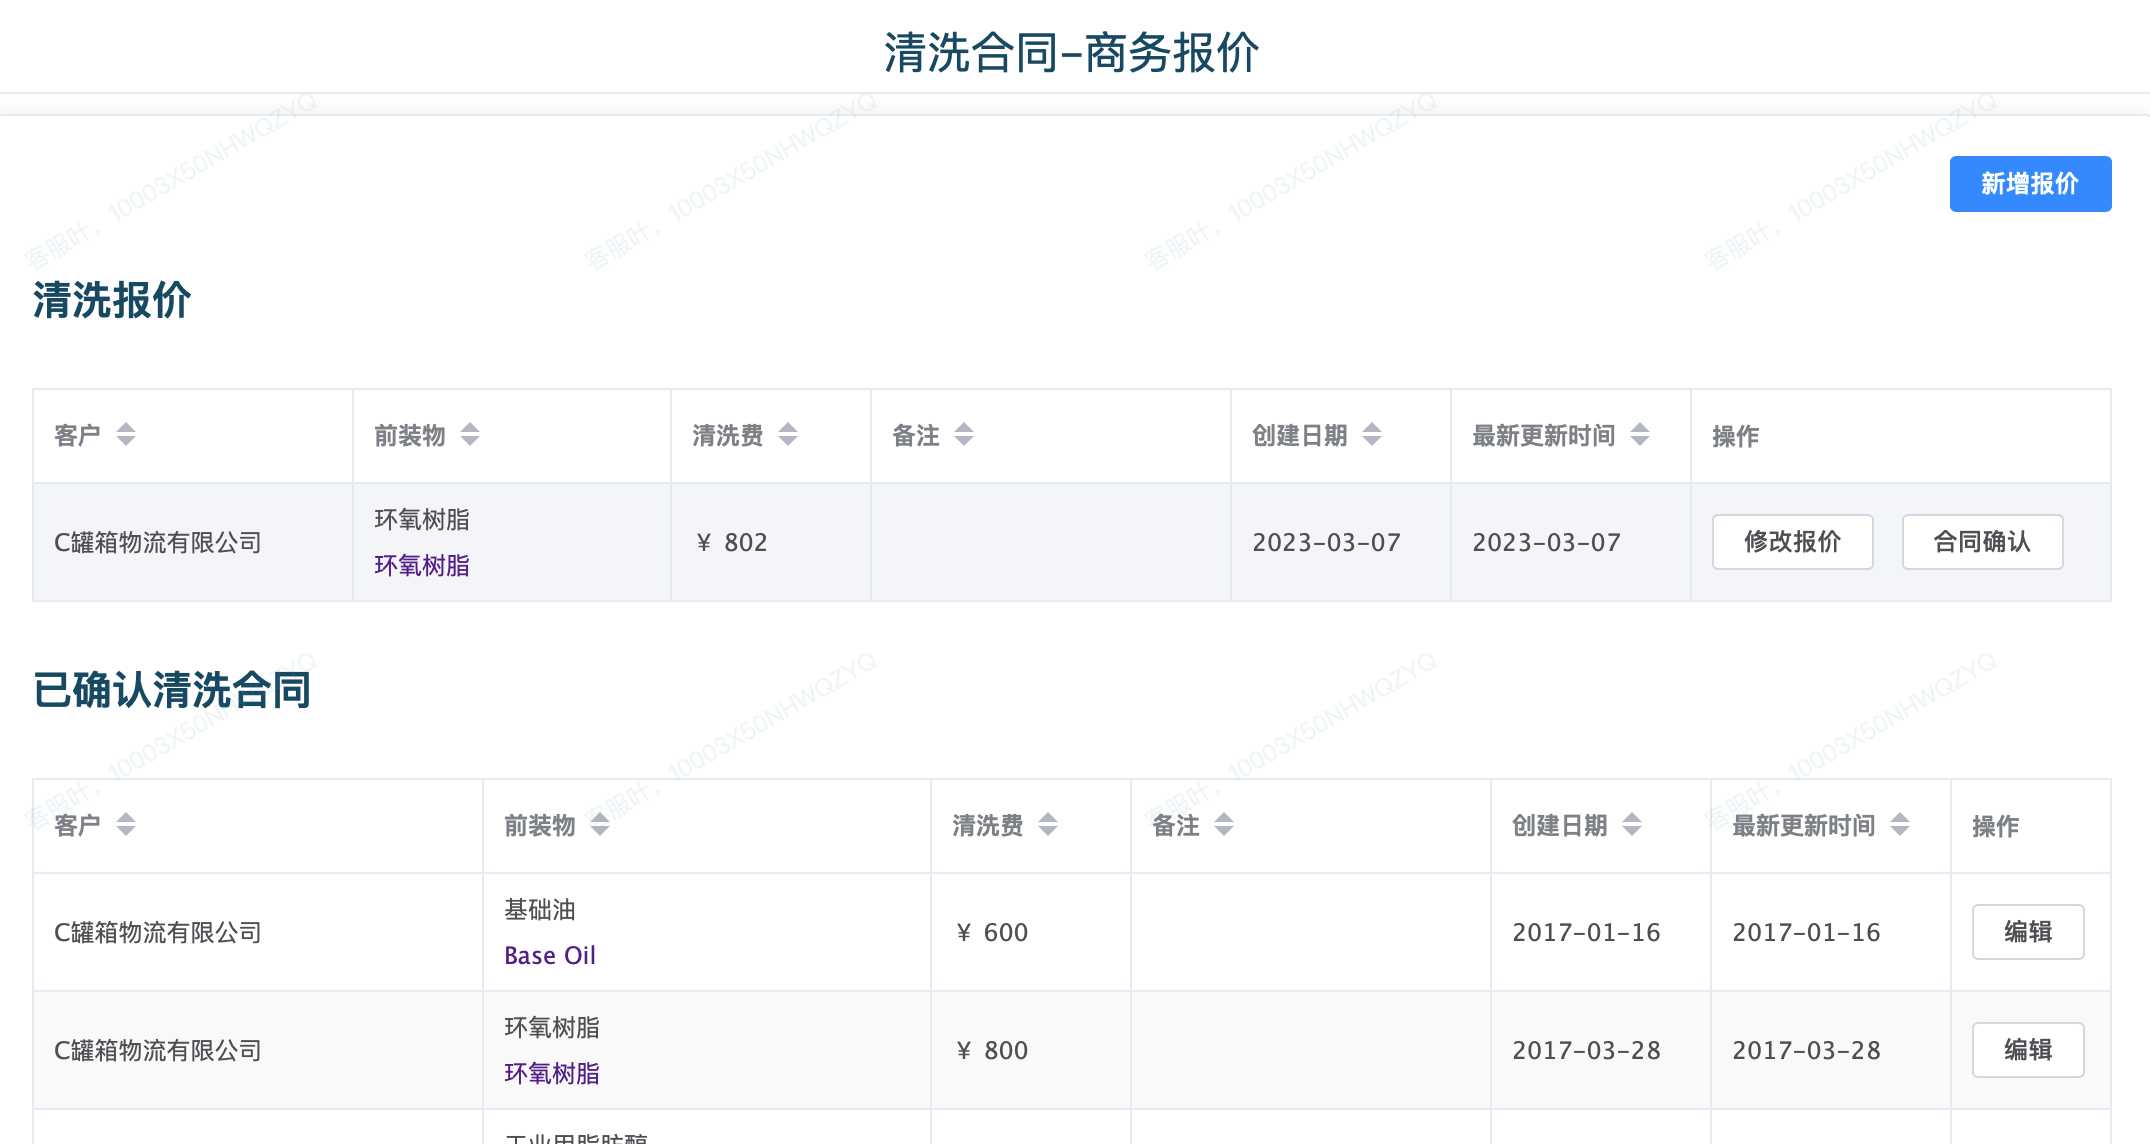The image size is (2150, 1144).
Task: Expand the 备注 column sorter in confirmed contracts
Action: click(1224, 825)
